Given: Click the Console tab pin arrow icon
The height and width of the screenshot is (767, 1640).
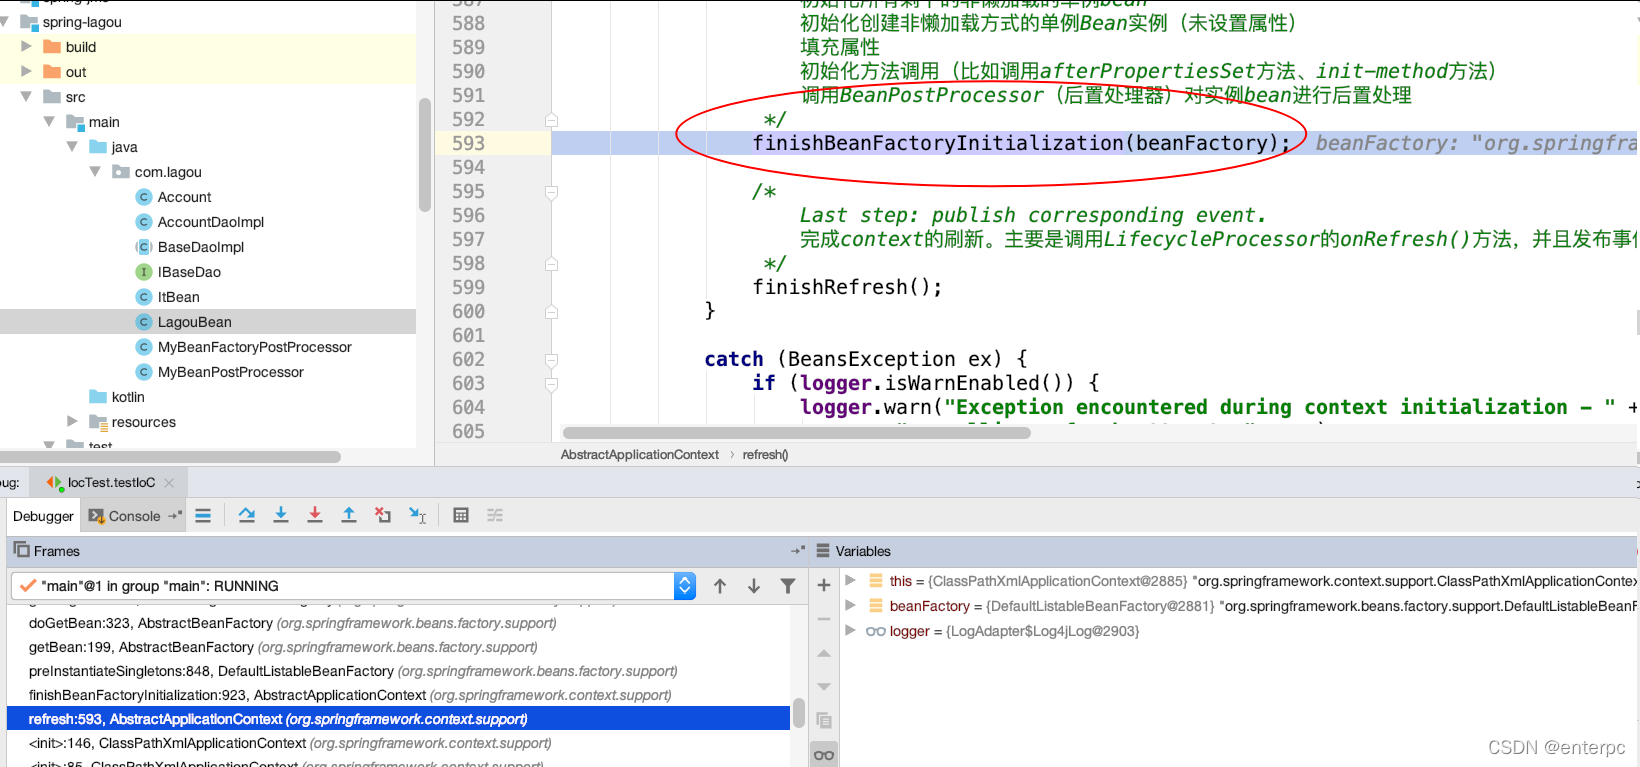Looking at the screenshot, I should pos(175,516).
